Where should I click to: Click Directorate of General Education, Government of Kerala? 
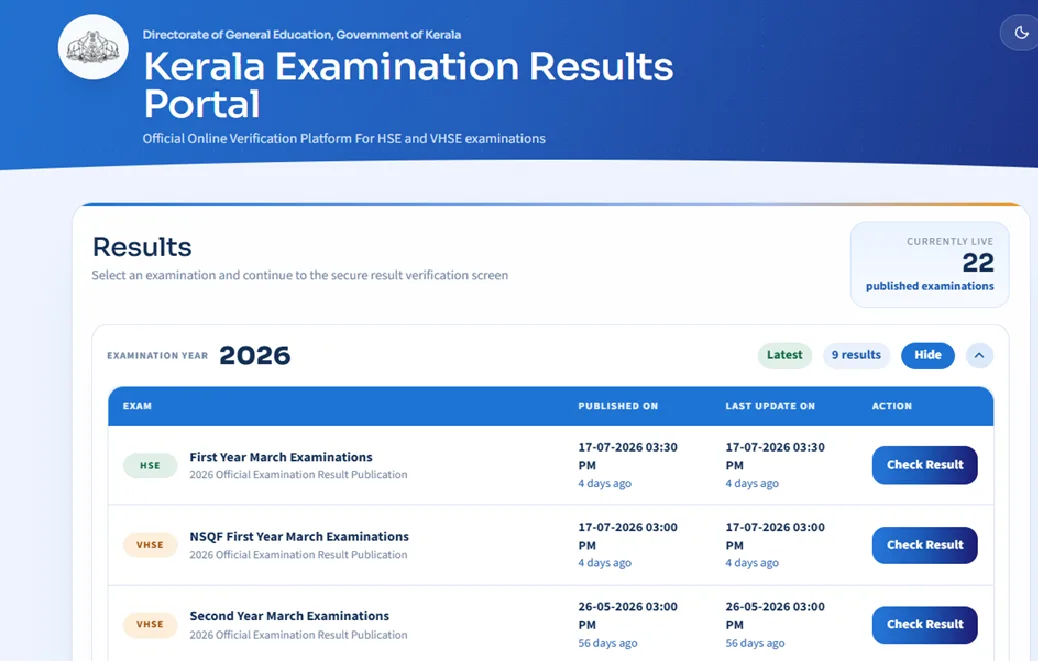[x=302, y=34]
